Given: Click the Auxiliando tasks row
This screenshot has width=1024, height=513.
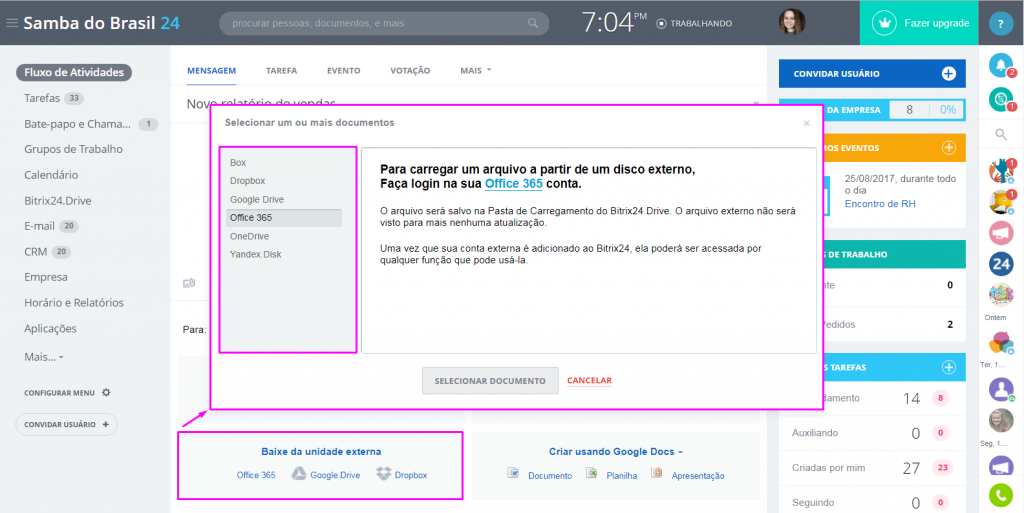Looking at the screenshot, I should point(872,433).
